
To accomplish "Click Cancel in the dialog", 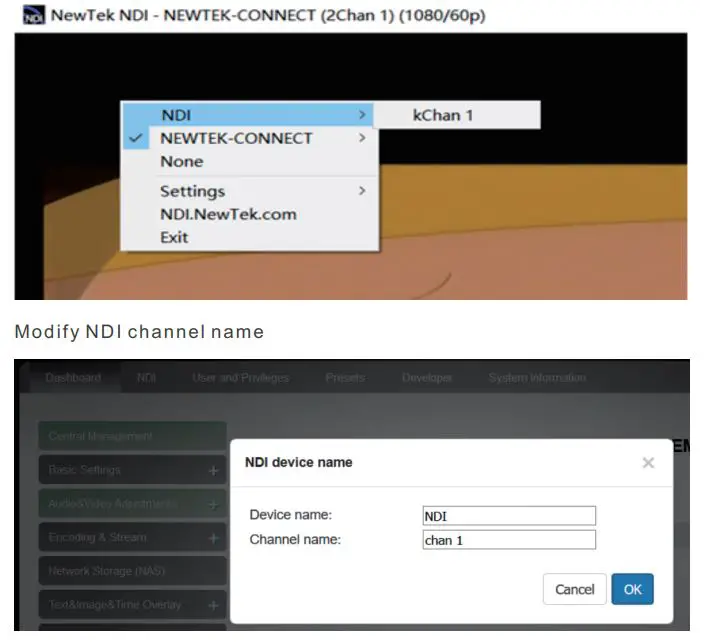I will pos(574,589).
